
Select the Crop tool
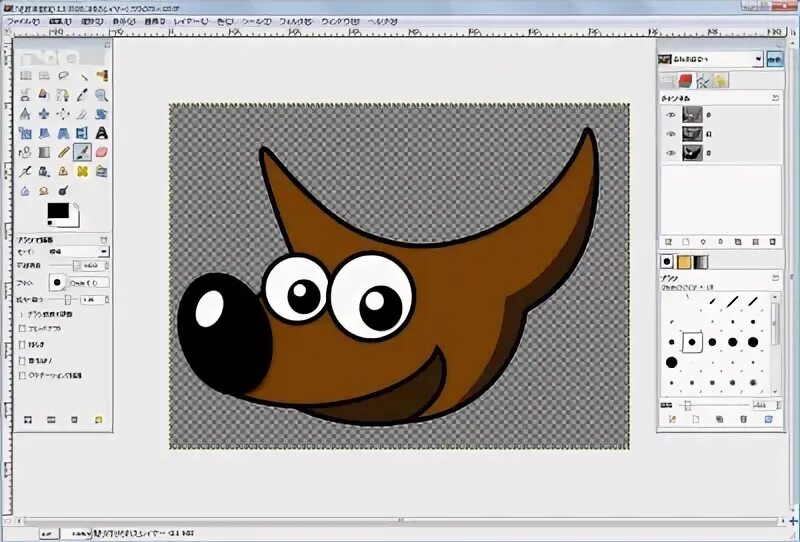(83, 114)
